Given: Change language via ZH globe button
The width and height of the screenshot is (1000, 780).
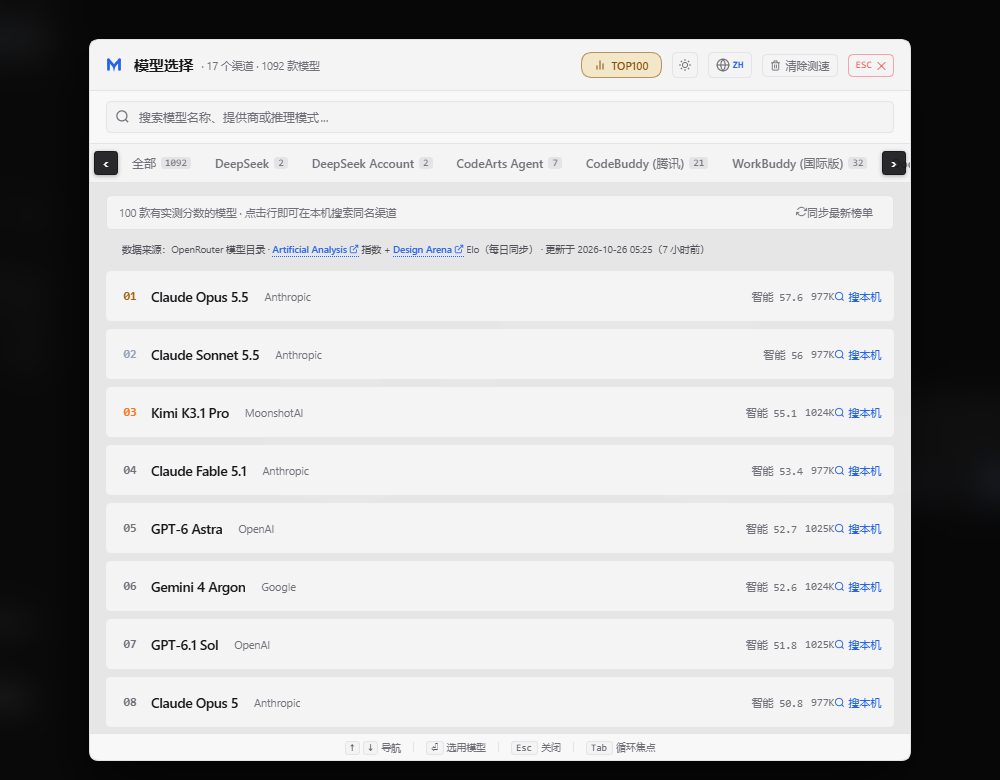Looking at the screenshot, I should click(730, 65).
